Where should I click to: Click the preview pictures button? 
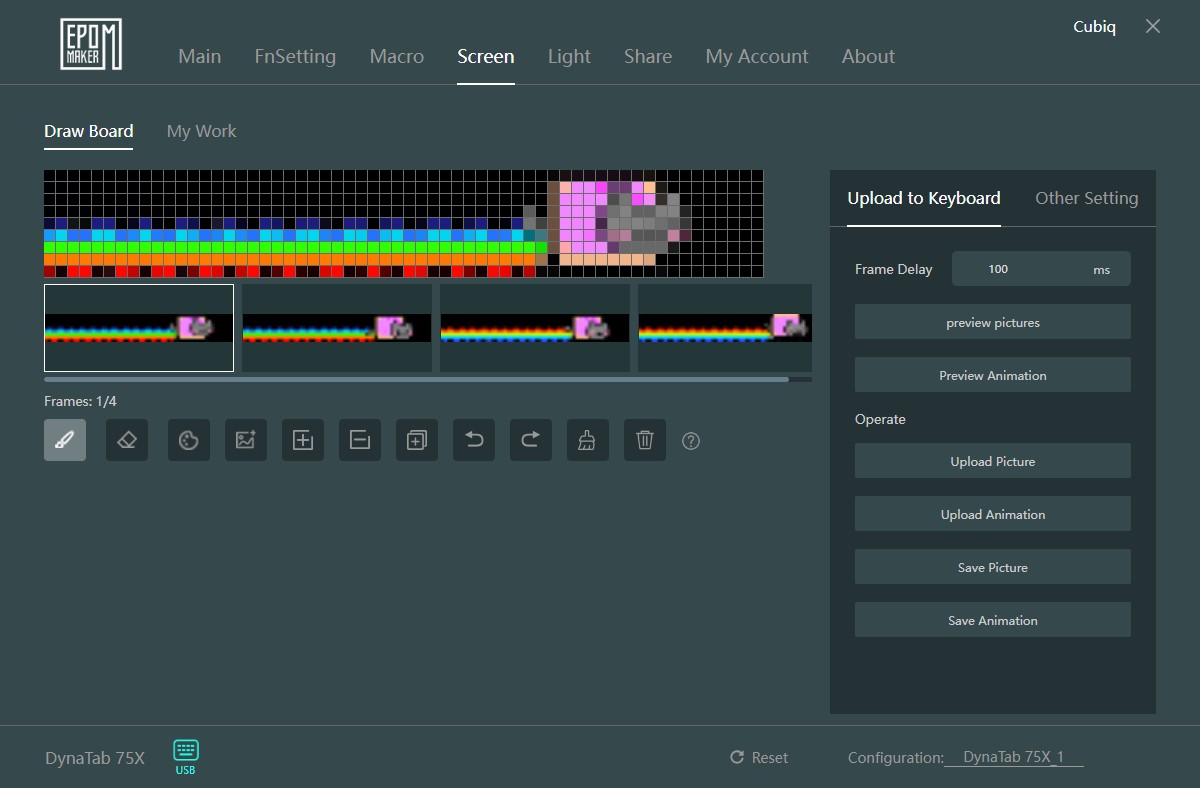(993, 322)
